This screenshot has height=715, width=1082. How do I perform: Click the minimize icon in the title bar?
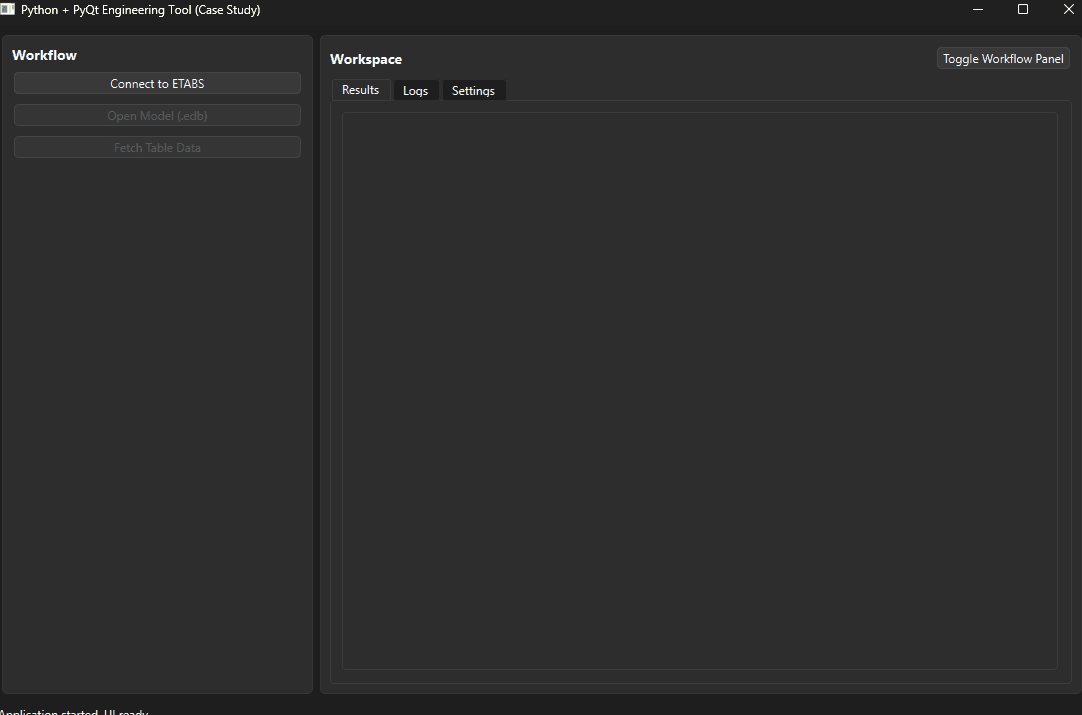coord(977,9)
